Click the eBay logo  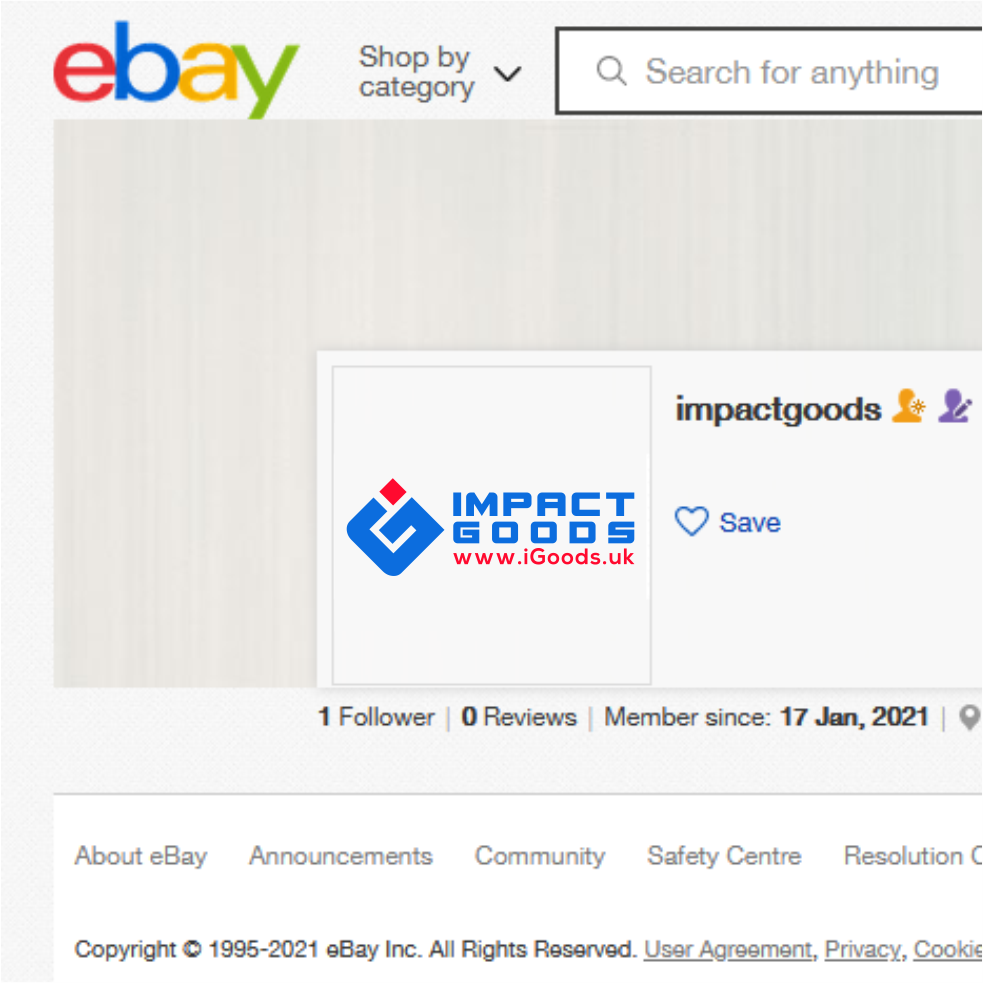click(176, 69)
